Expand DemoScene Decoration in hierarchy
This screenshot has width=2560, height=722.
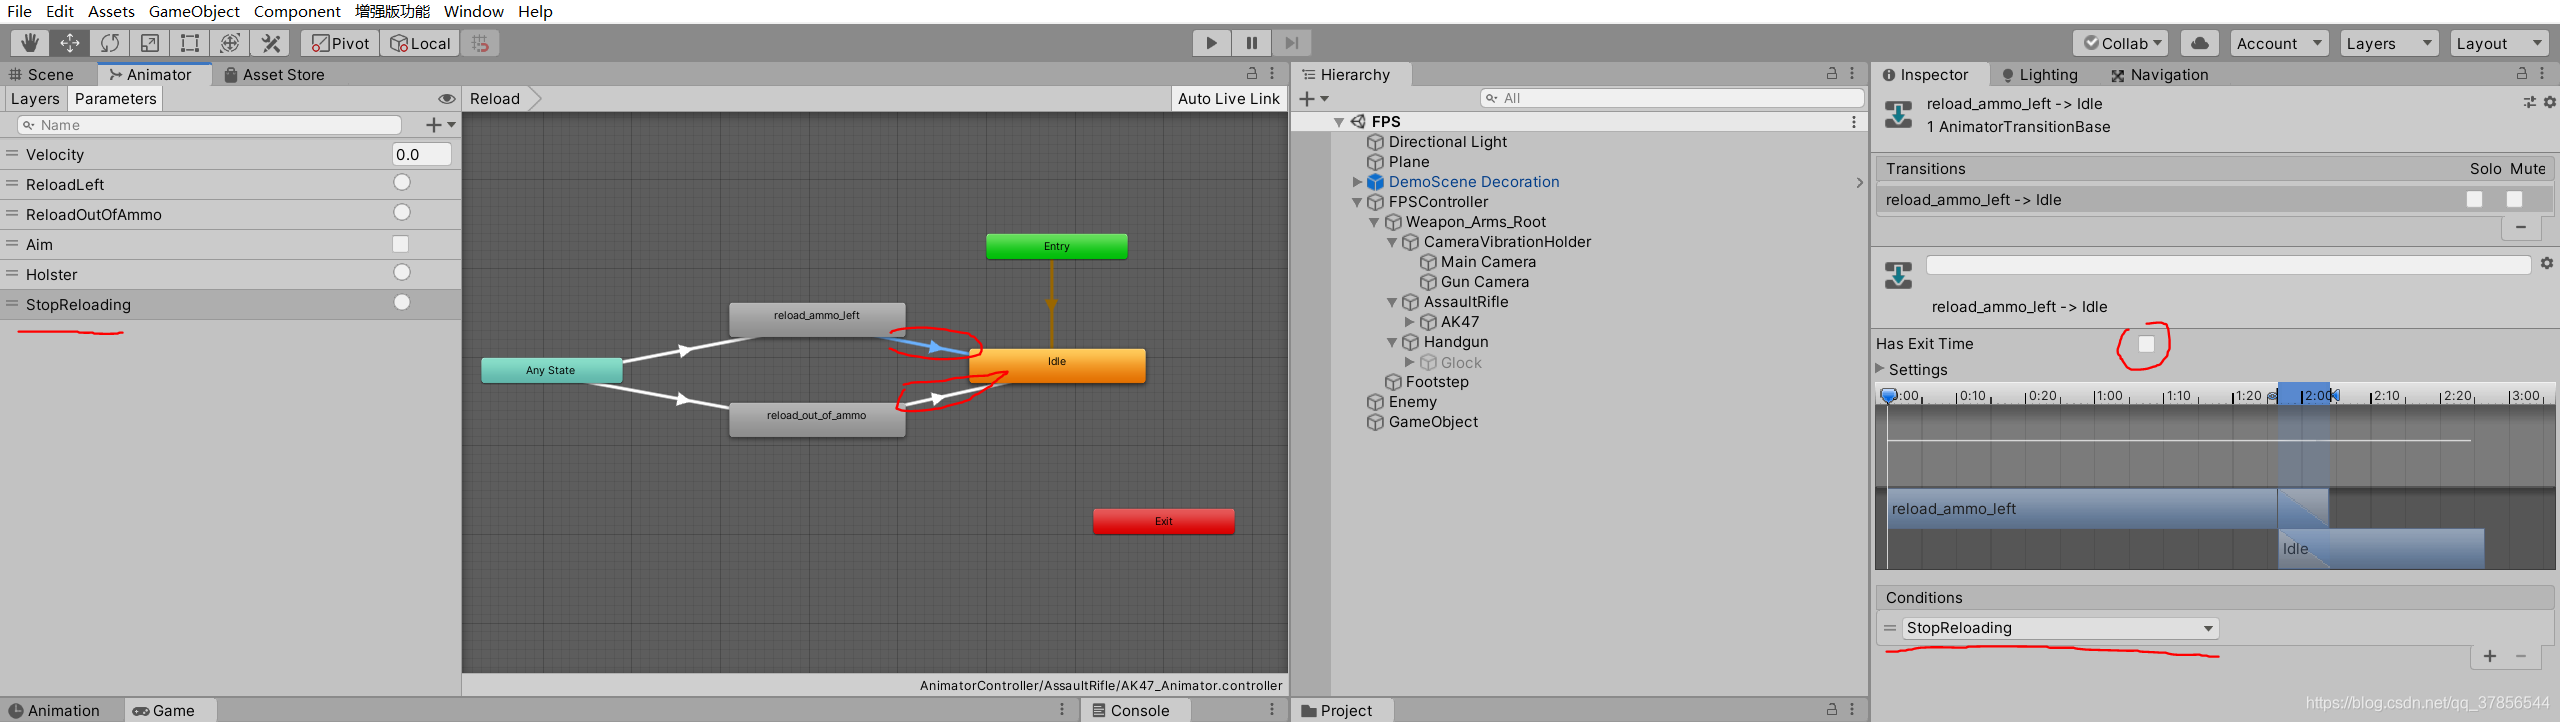[x=1357, y=182]
